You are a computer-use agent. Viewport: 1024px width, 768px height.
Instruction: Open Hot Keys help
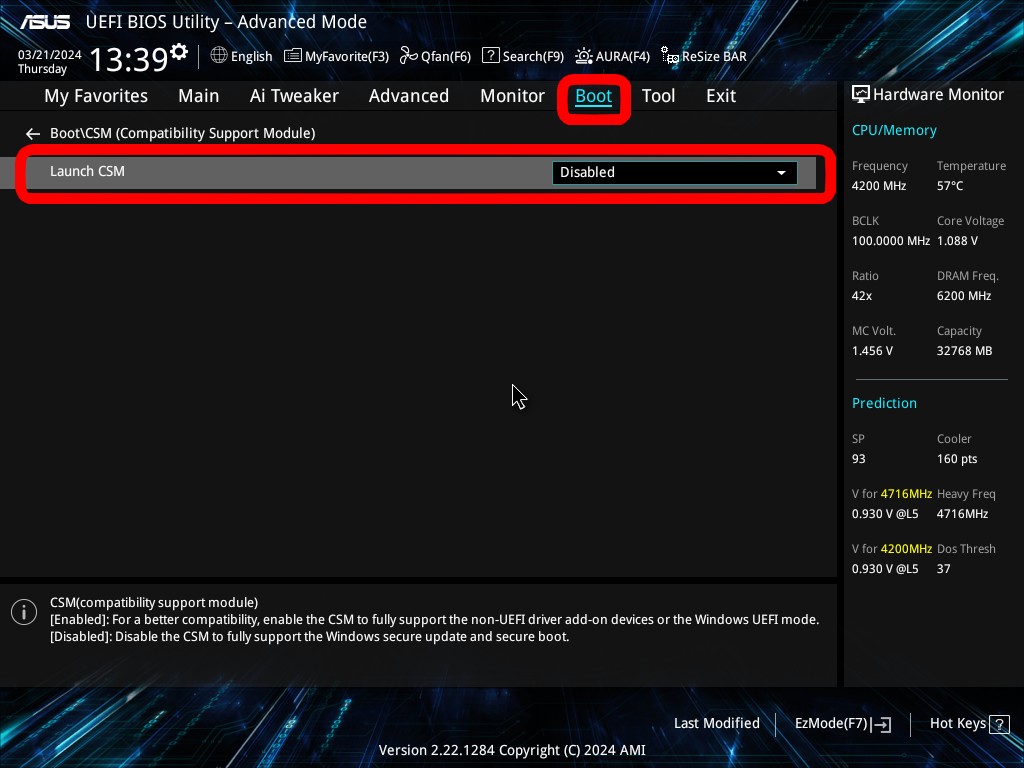tap(957, 724)
